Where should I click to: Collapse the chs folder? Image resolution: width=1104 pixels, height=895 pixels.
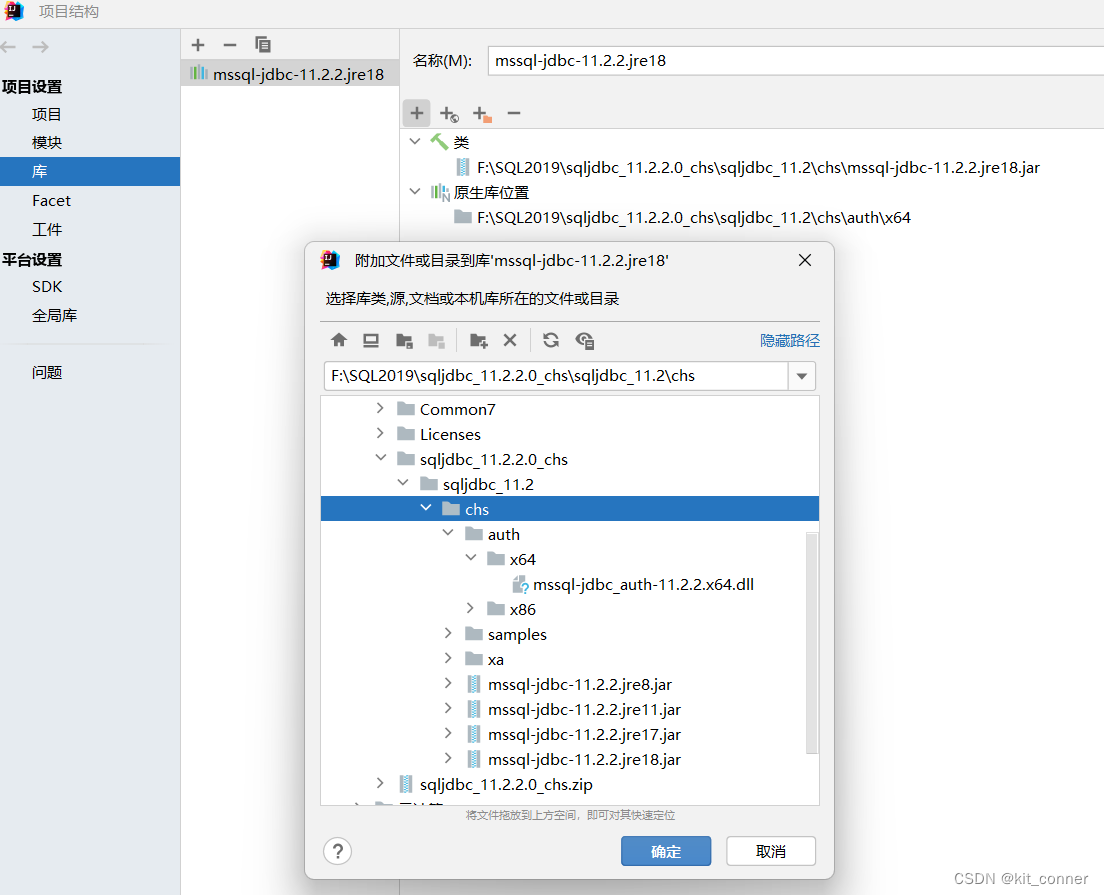coord(426,508)
